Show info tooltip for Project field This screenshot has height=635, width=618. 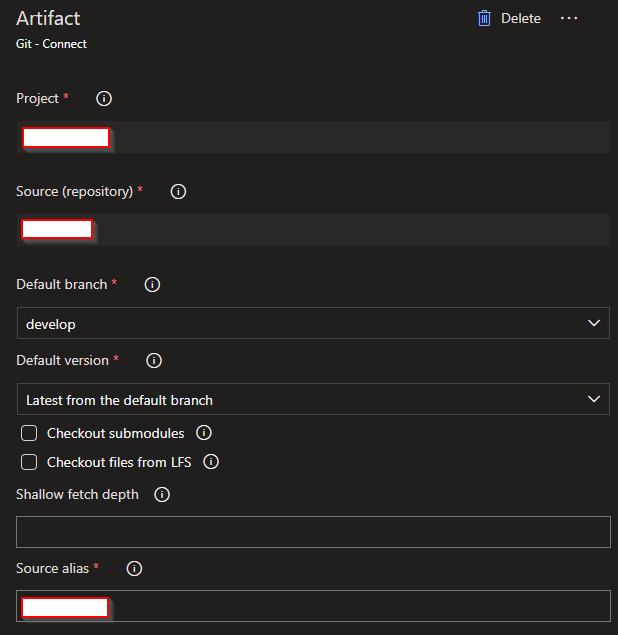tap(104, 98)
